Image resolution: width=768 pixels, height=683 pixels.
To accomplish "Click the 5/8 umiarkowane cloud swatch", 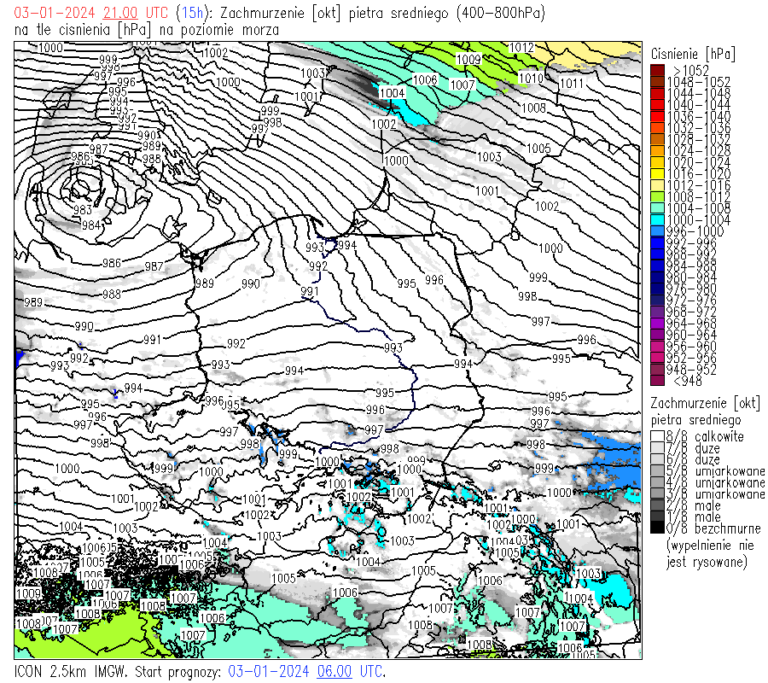I will coord(656,471).
